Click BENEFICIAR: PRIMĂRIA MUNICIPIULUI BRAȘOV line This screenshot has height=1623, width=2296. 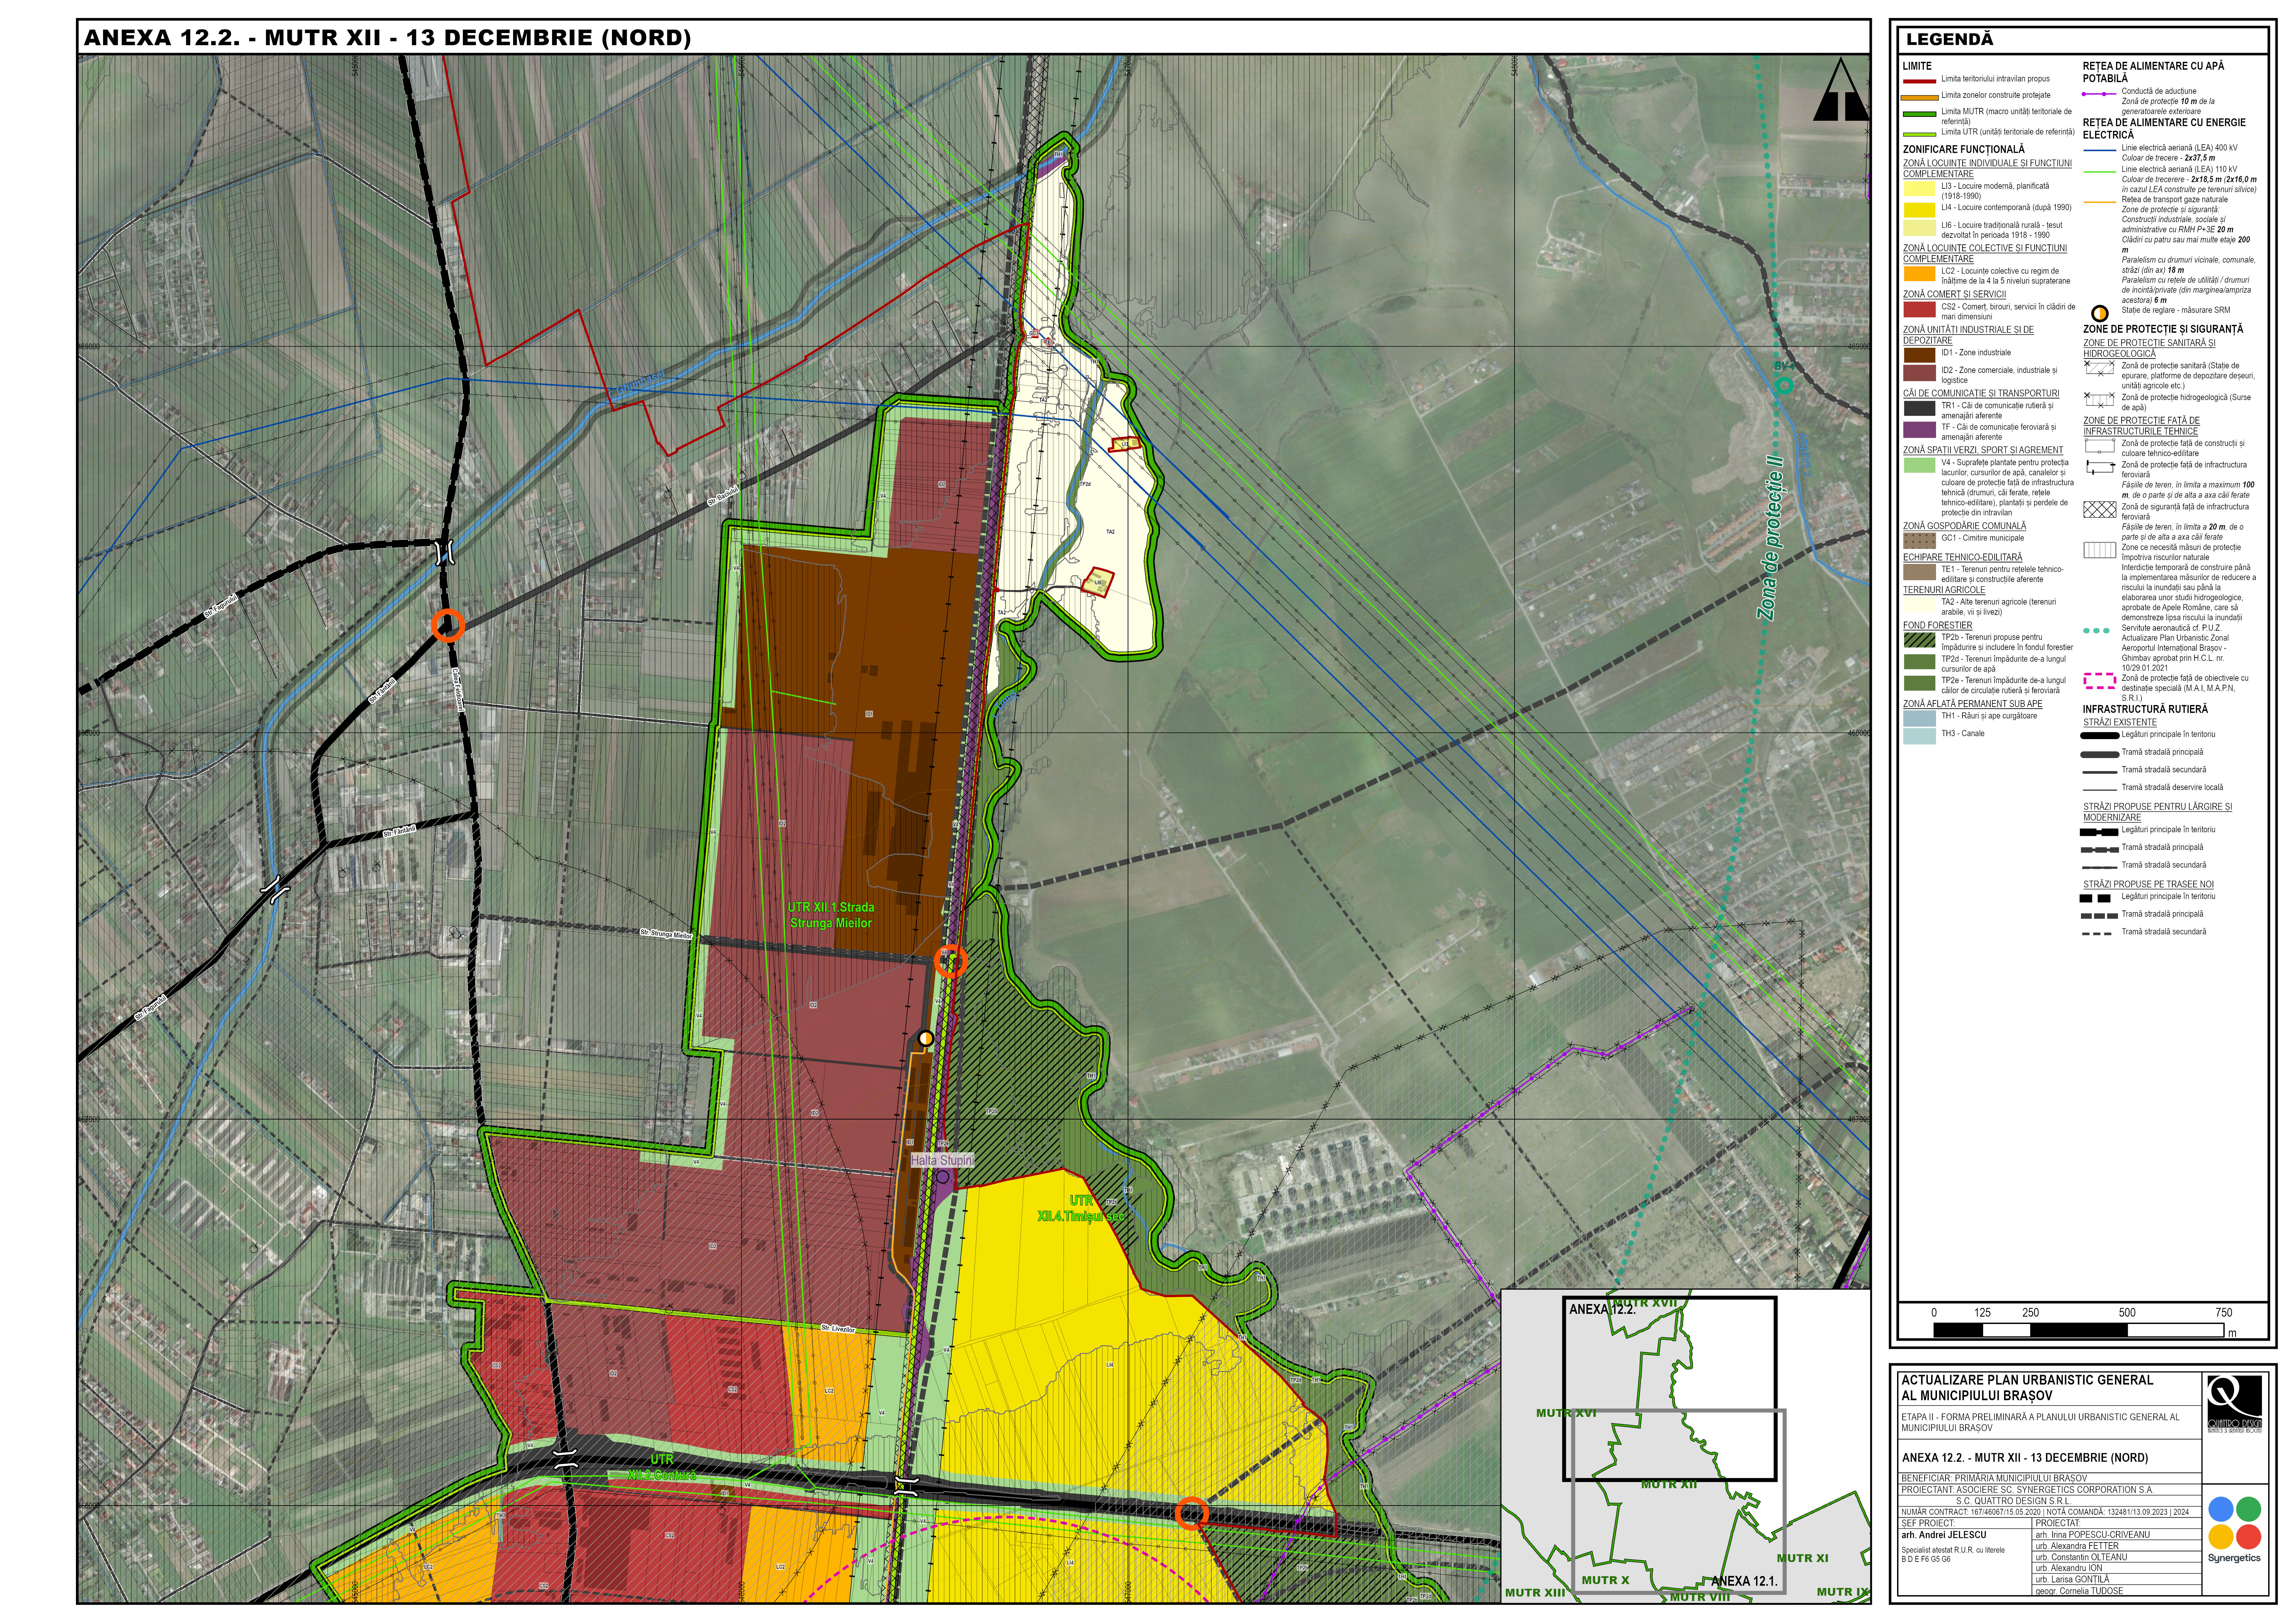click(1994, 1478)
